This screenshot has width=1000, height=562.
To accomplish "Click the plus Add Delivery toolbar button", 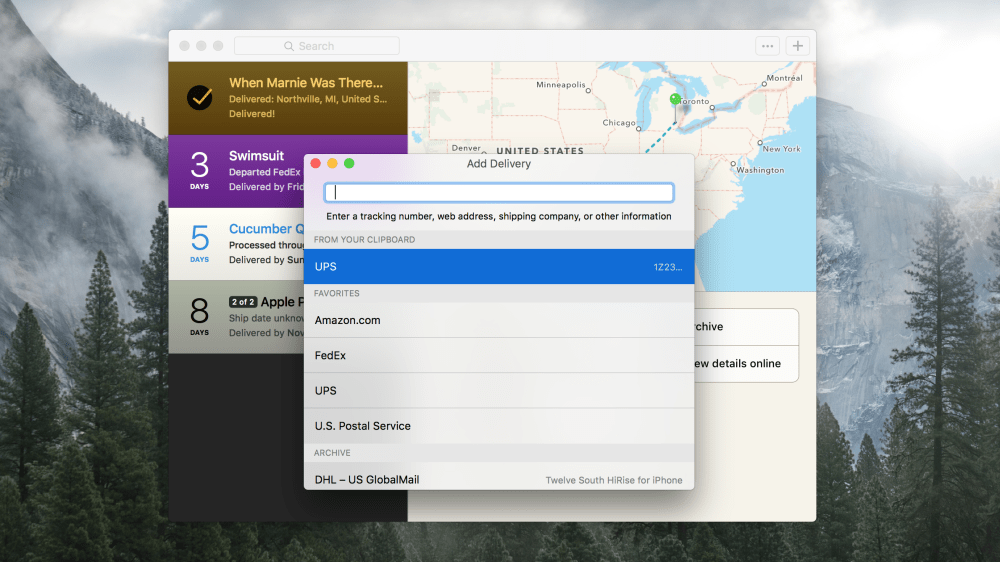I will click(x=797, y=46).
